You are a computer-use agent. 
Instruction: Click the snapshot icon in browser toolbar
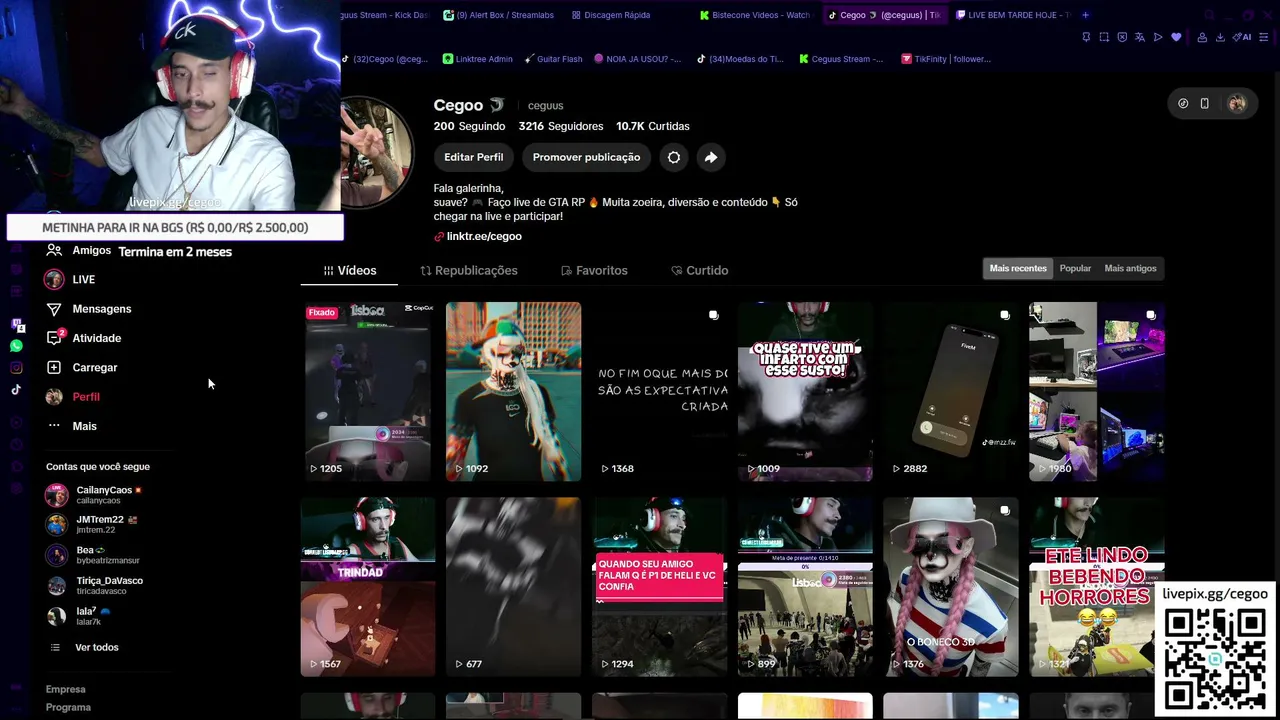click(x=1104, y=37)
